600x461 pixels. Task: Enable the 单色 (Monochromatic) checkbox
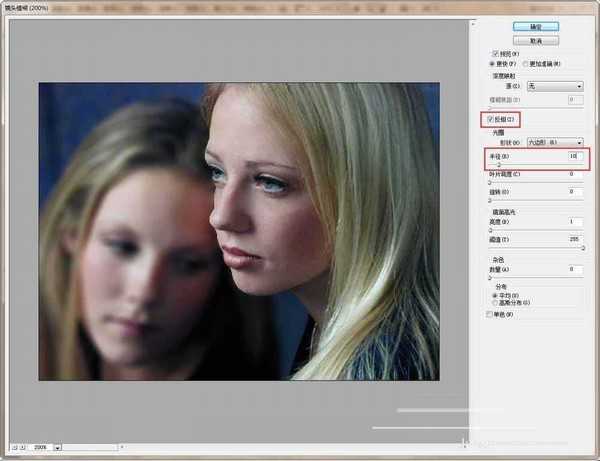tap(489, 314)
